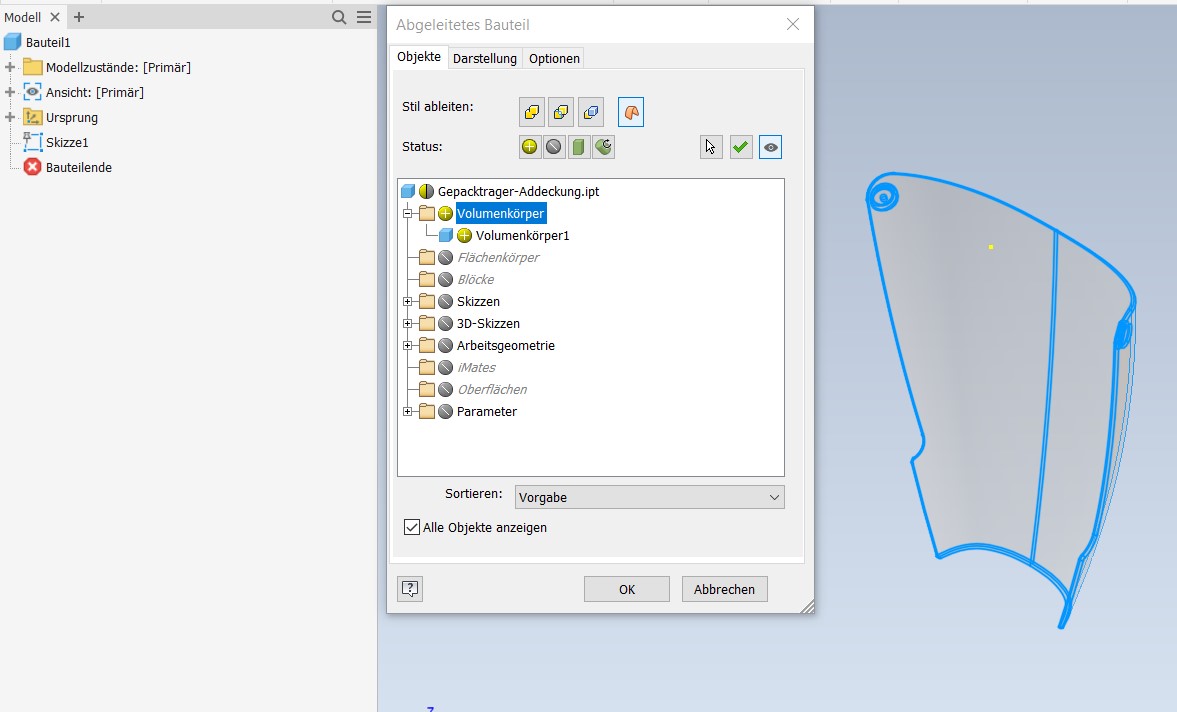Toggle status icon of 3D-Skizzen folder
The height and width of the screenshot is (712, 1177).
pos(445,323)
